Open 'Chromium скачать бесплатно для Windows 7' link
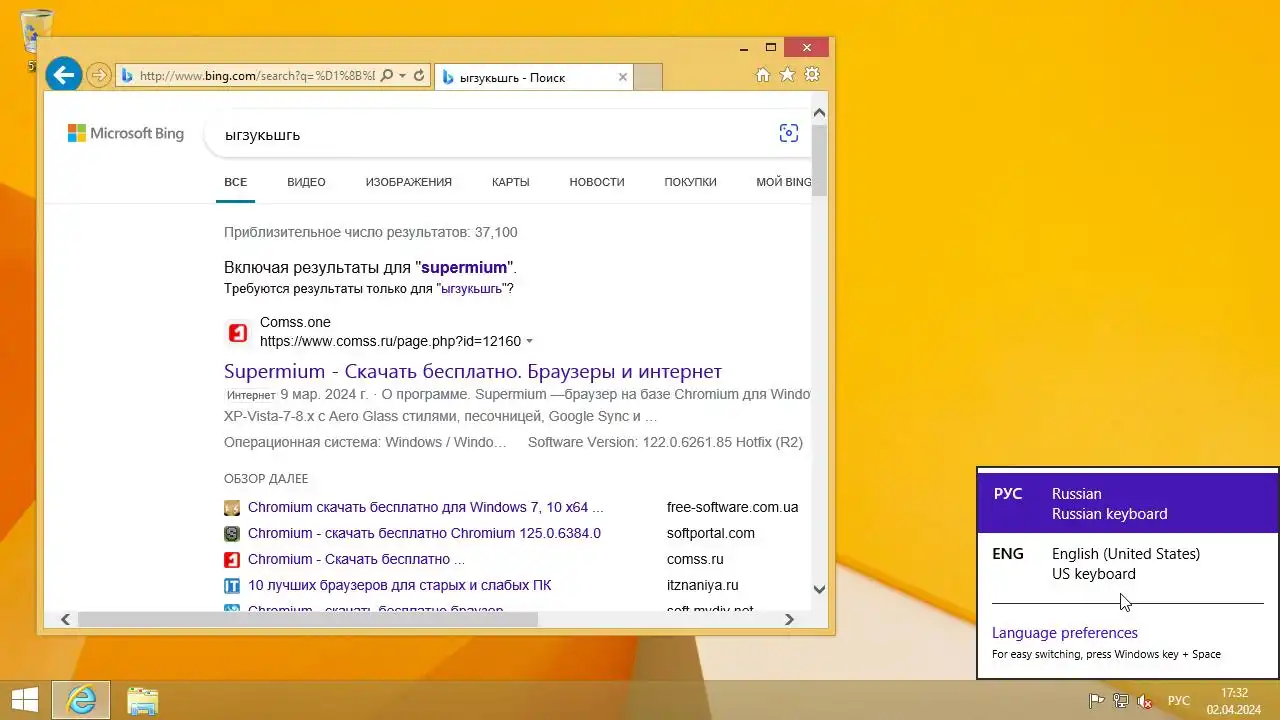Viewport: 1280px width, 720px height. pyautogui.click(x=426, y=507)
